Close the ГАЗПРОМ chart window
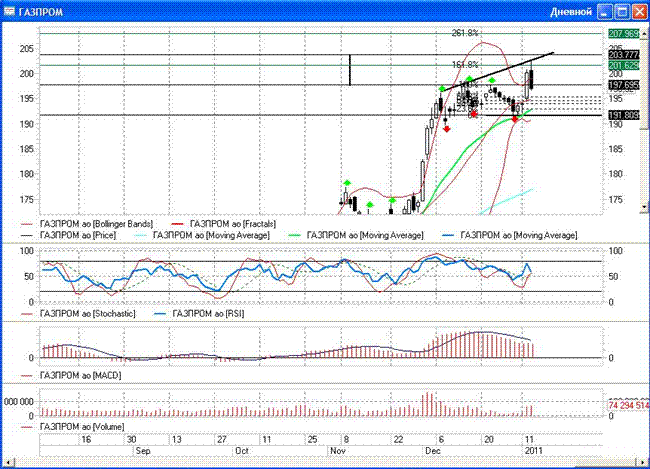The image size is (650, 469). (x=640, y=12)
